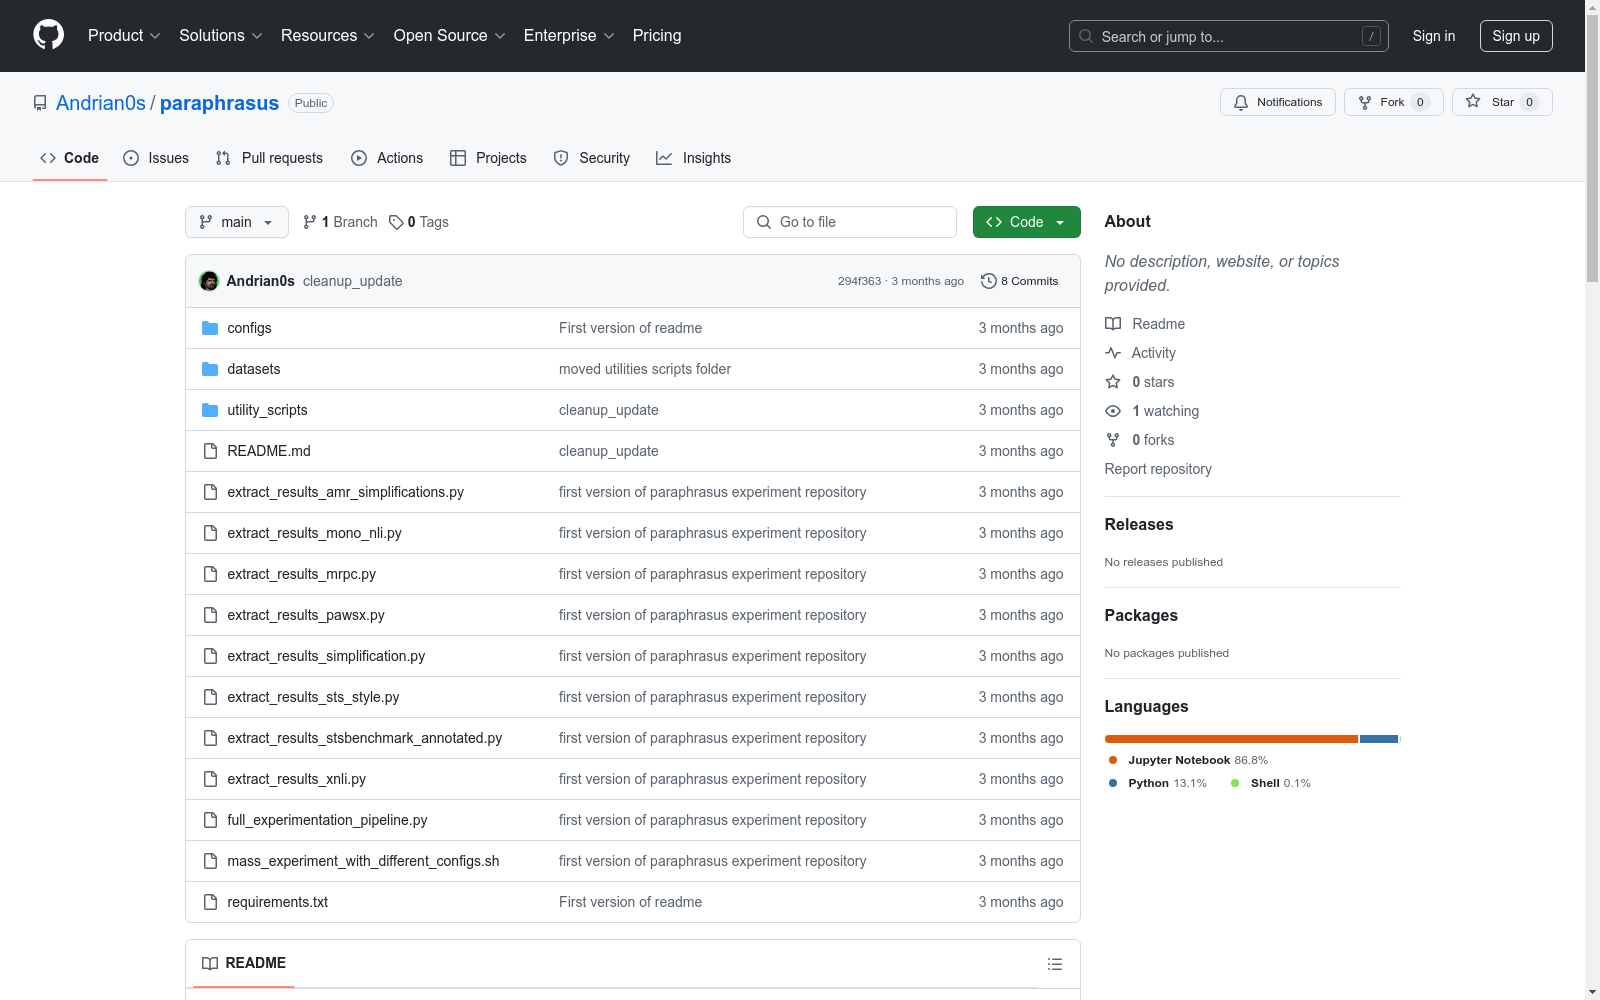
Task: Expand the Solutions menu
Action: tap(221, 35)
